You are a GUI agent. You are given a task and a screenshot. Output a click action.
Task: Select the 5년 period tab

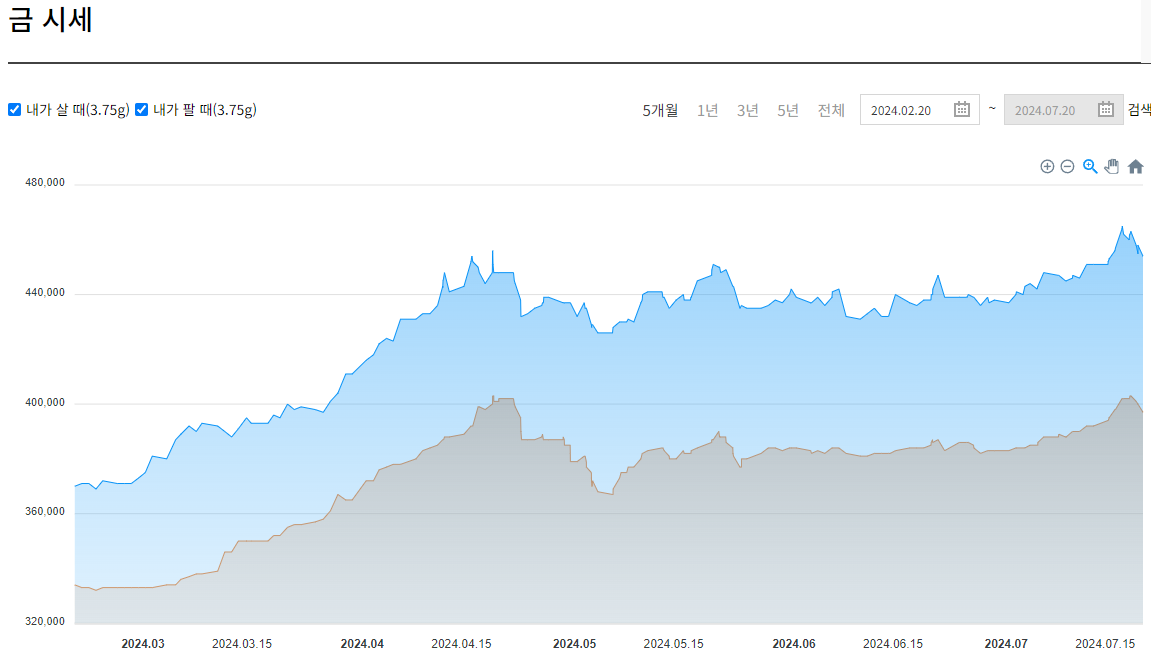(788, 110)
